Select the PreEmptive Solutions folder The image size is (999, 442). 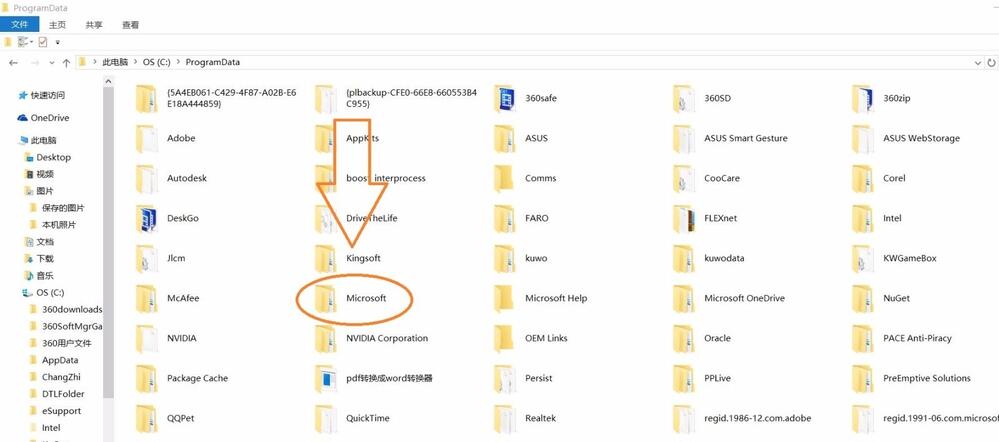click(912, 378)
